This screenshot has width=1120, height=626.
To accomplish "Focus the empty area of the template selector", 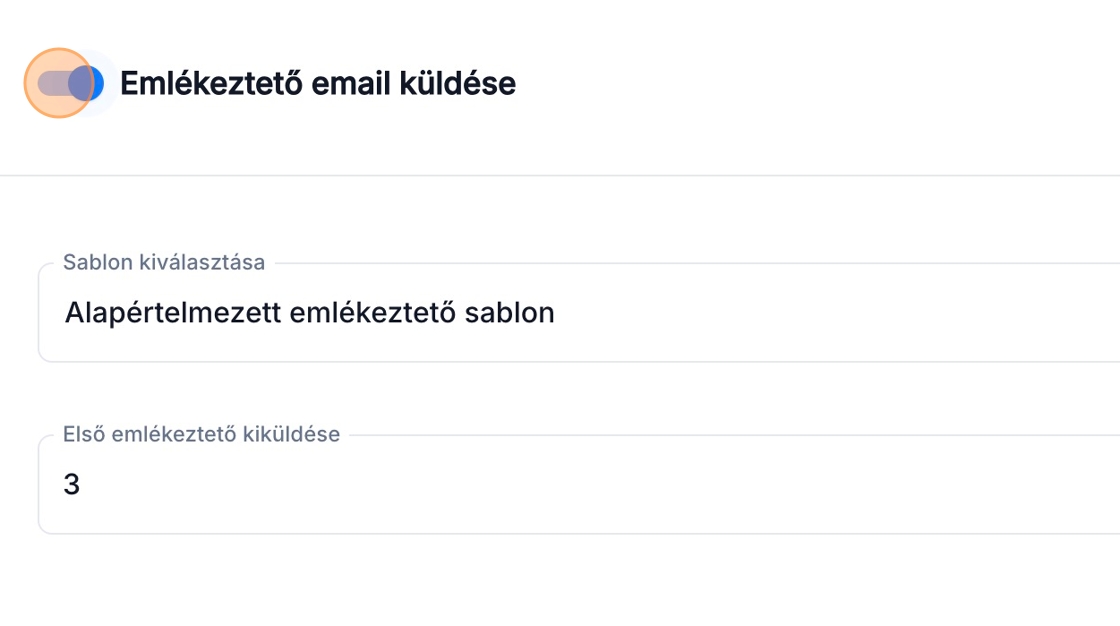I will tap(850, 313).
